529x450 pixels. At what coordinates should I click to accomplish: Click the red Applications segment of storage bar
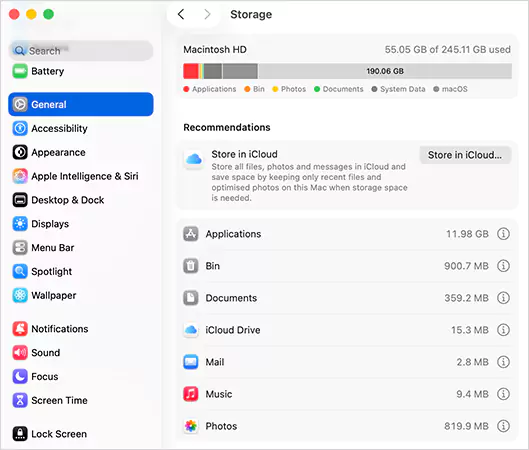pyautogui.click(x=191, y=71)
